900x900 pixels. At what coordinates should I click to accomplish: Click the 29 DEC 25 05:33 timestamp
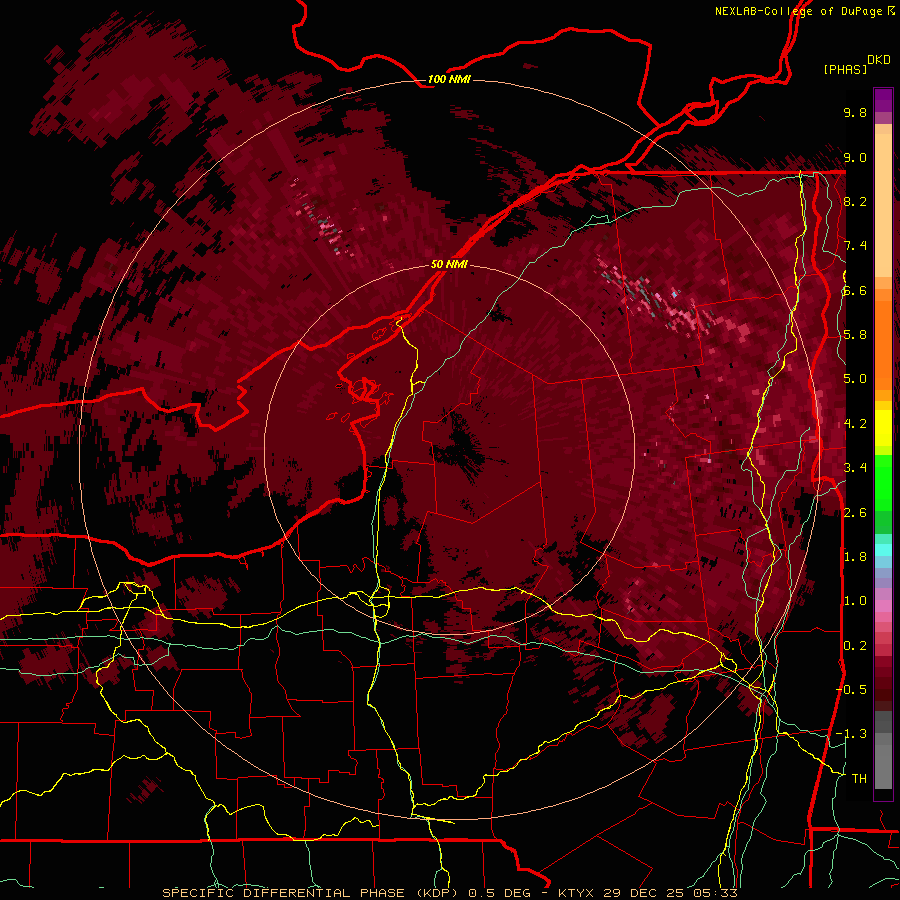pos(670,893)
